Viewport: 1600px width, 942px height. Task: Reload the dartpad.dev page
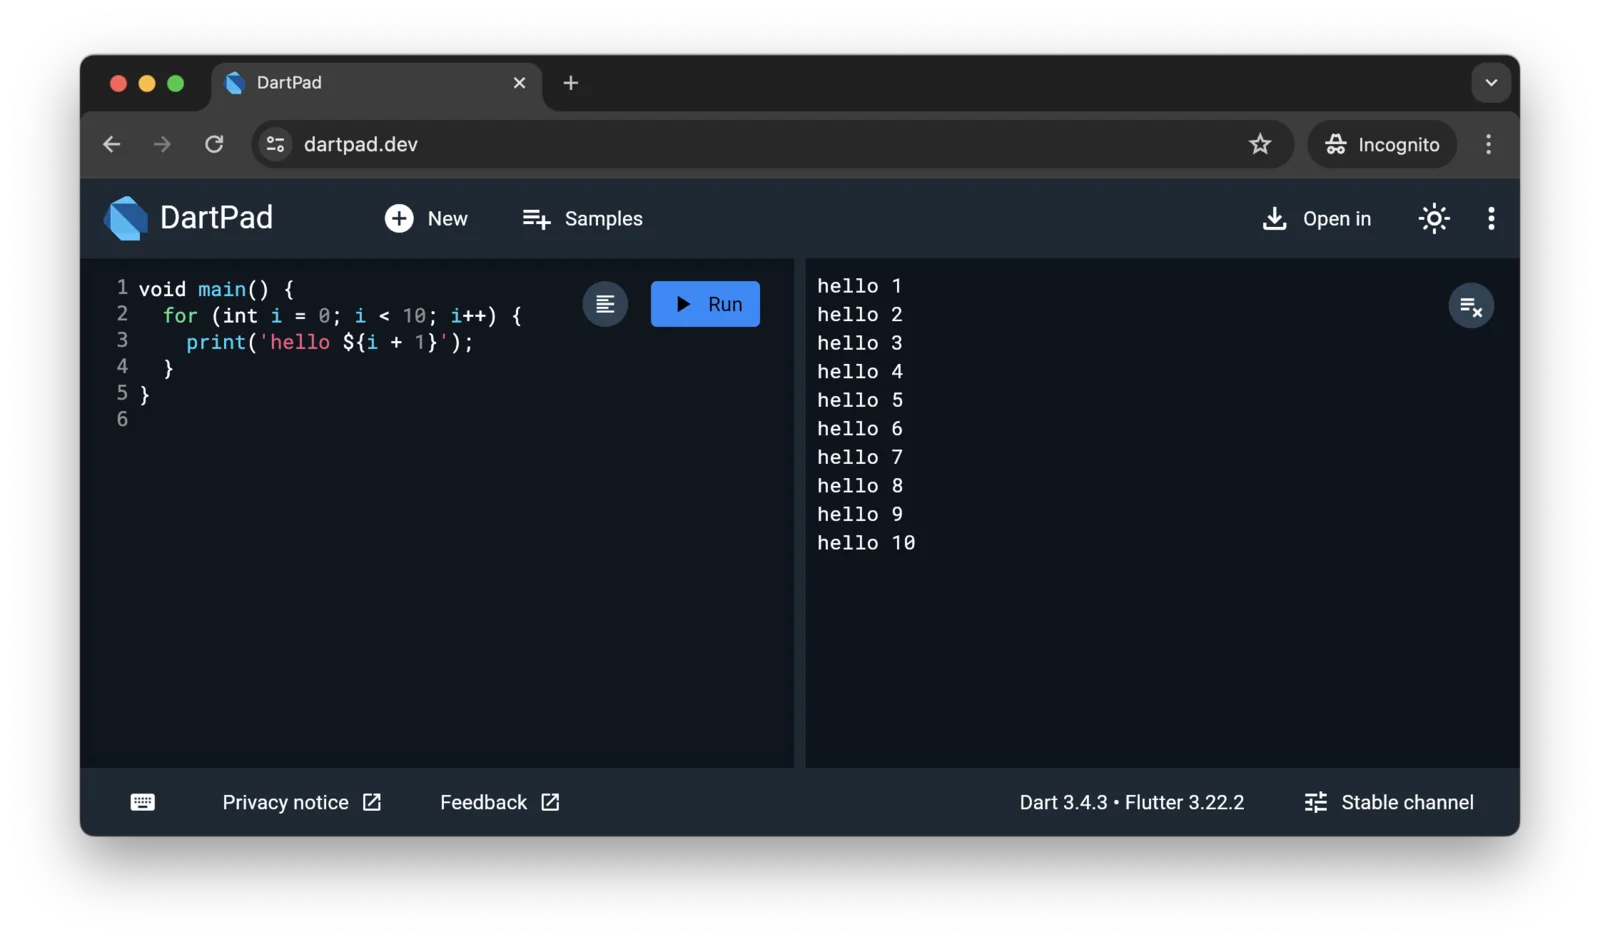(214, 144)
